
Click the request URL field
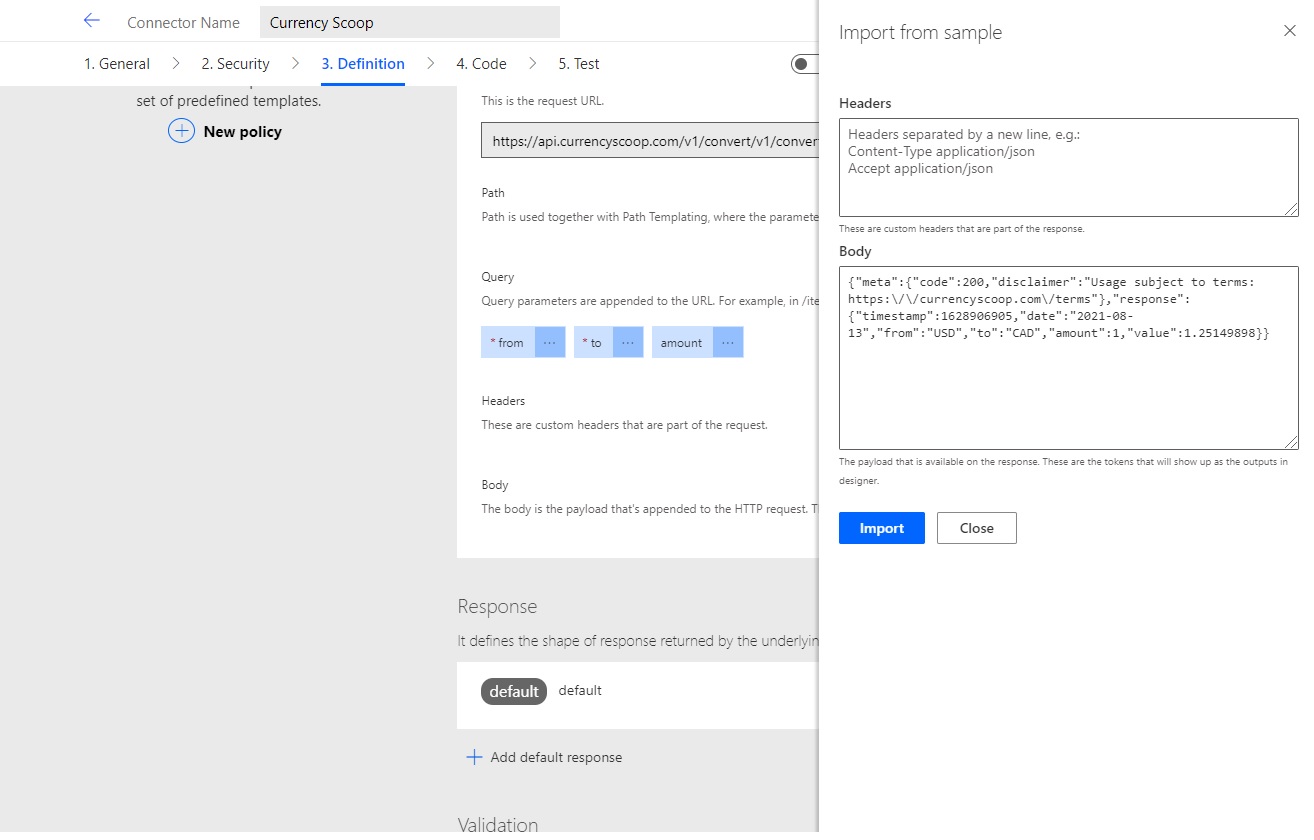pyautogui.click(x=650, y=140)
